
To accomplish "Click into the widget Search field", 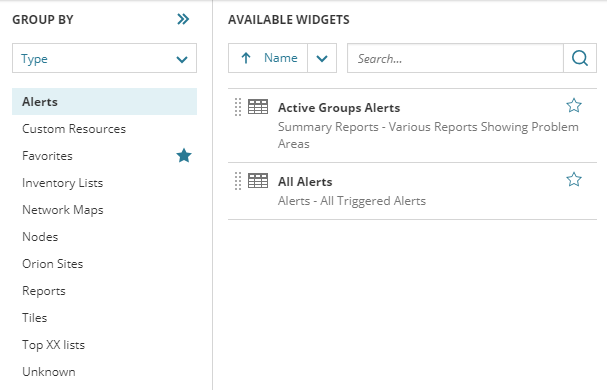I will click(455, 58).
